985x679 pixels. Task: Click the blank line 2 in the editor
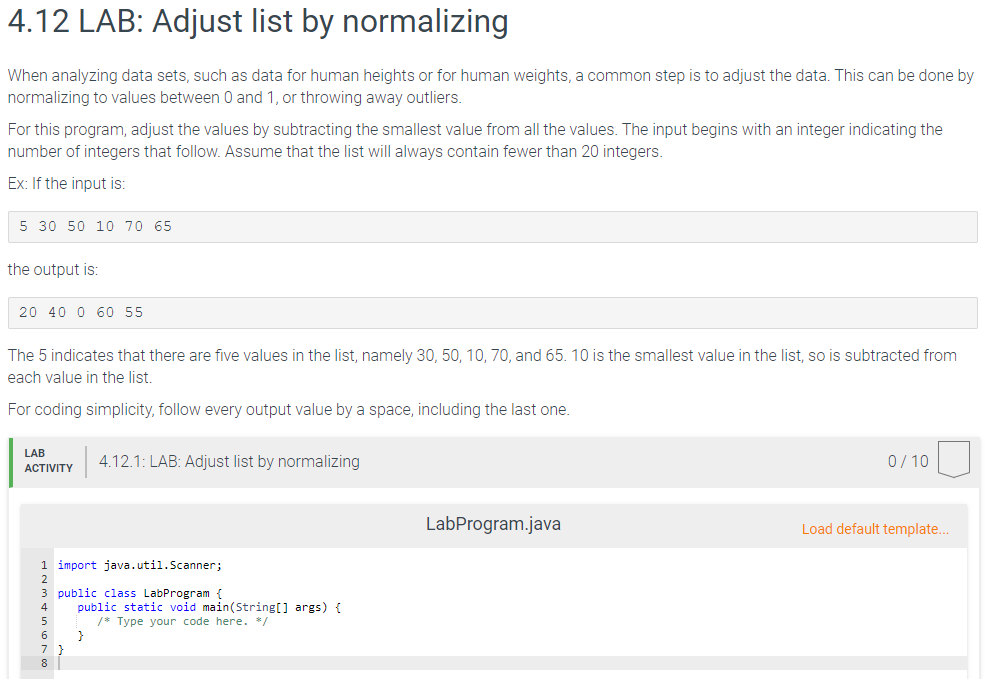(x=510, y=579)
